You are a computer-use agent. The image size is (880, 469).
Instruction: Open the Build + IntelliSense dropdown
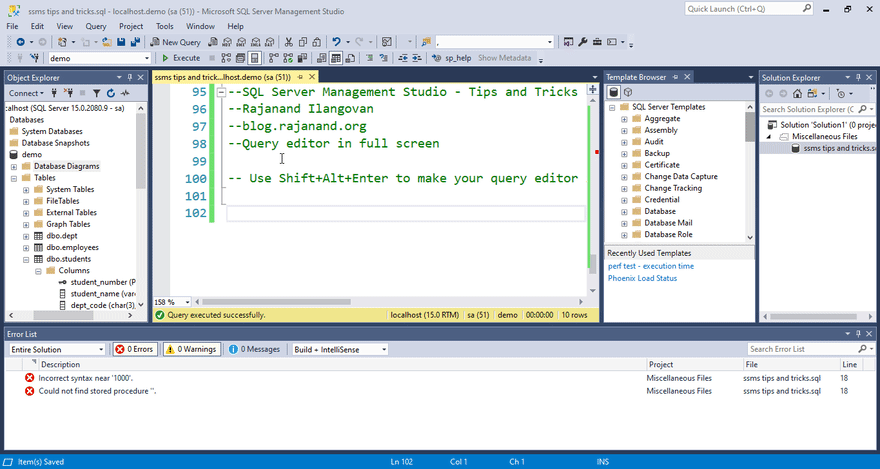[x=384, y=349]
